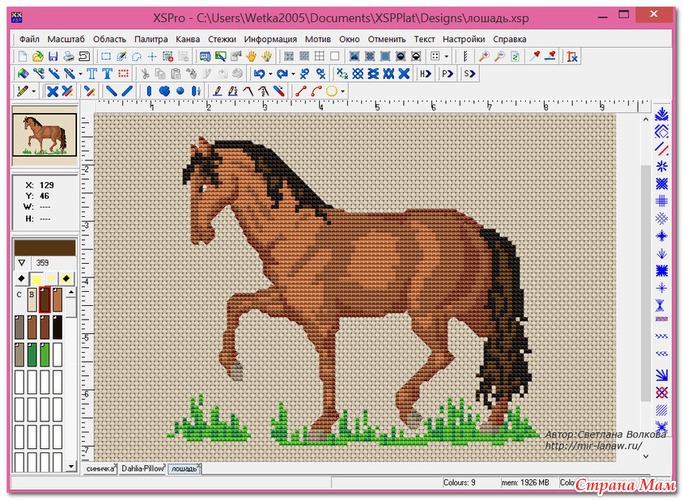Expand the palette triangle next to 359
Image resolution: width=683 pixels, height=500 pixels.
[22, 263]
